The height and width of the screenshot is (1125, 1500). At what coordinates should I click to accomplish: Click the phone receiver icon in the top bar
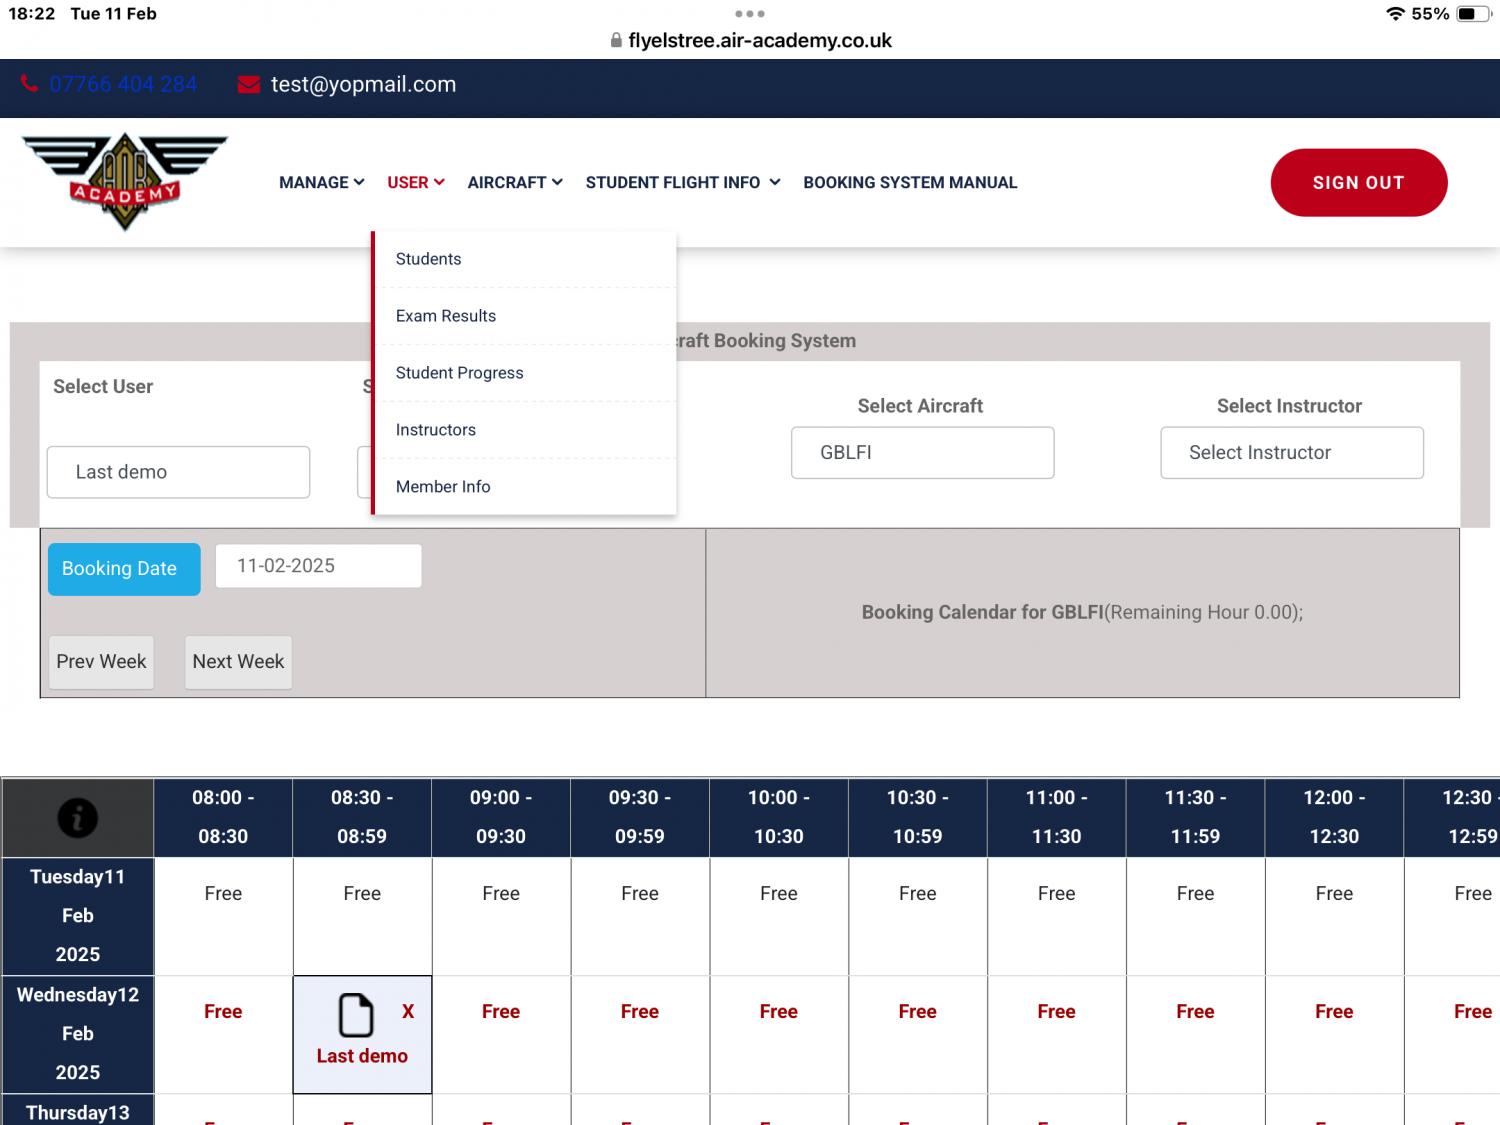click(x=29, y=84)
